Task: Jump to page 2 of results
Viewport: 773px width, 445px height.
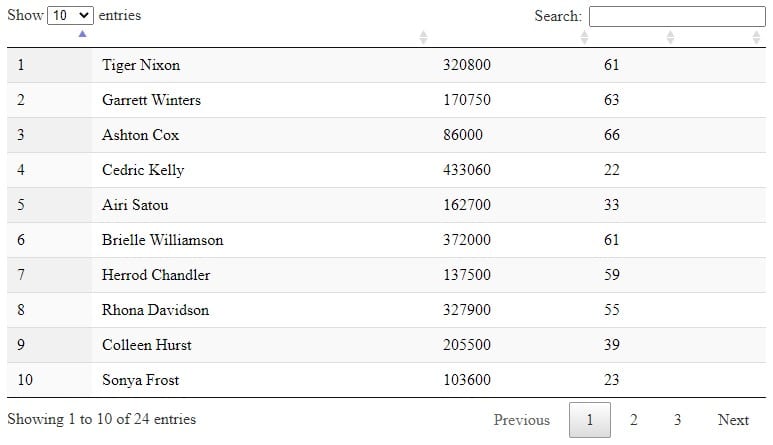Action: [633, 420]
